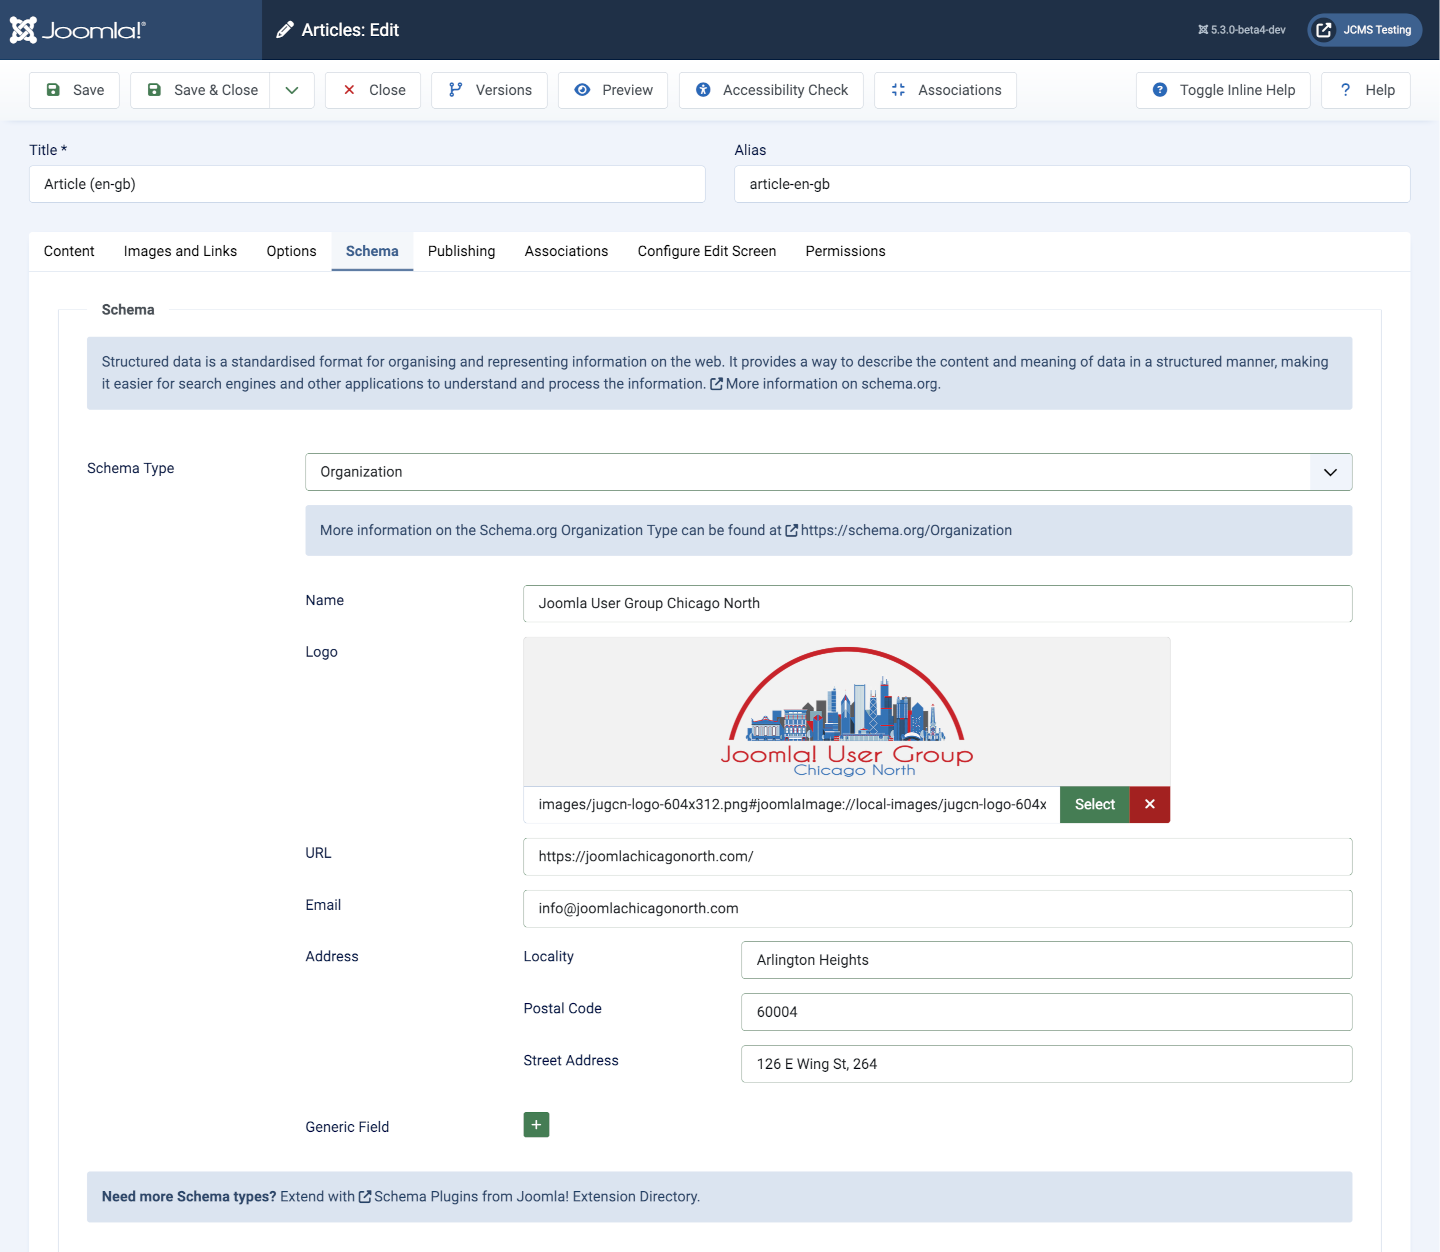Click the Joomla logo in header
Viewport: 1440px width, 1252px height.
point(78,30)
